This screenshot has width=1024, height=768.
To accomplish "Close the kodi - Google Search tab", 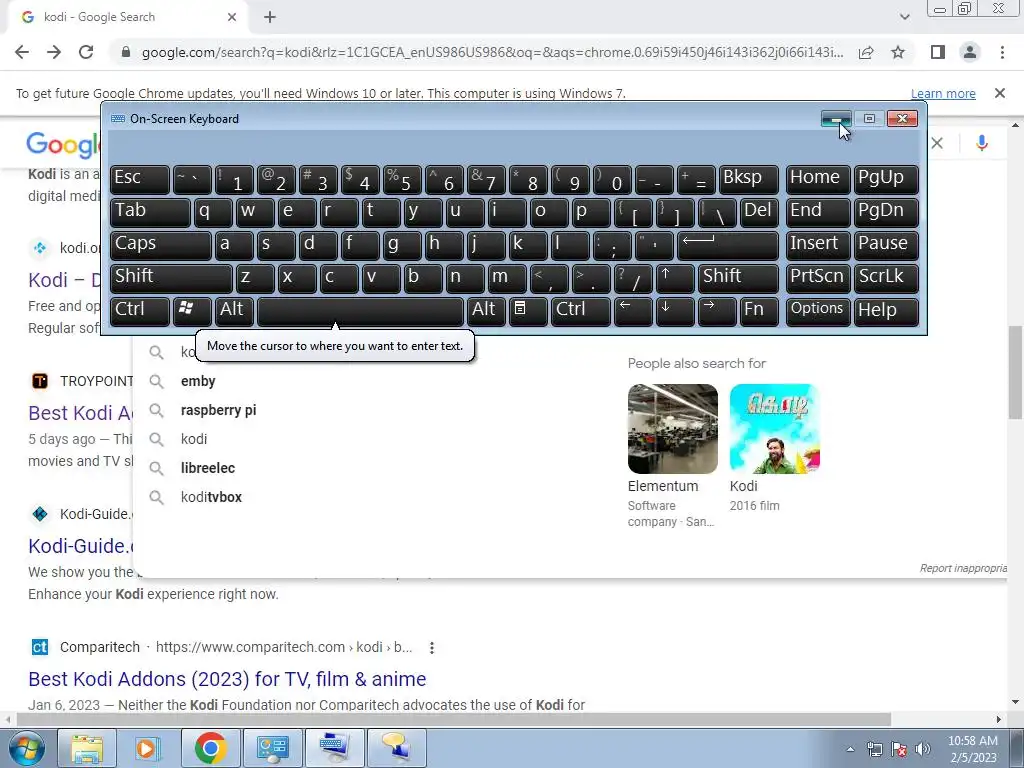I will [232, 17].
